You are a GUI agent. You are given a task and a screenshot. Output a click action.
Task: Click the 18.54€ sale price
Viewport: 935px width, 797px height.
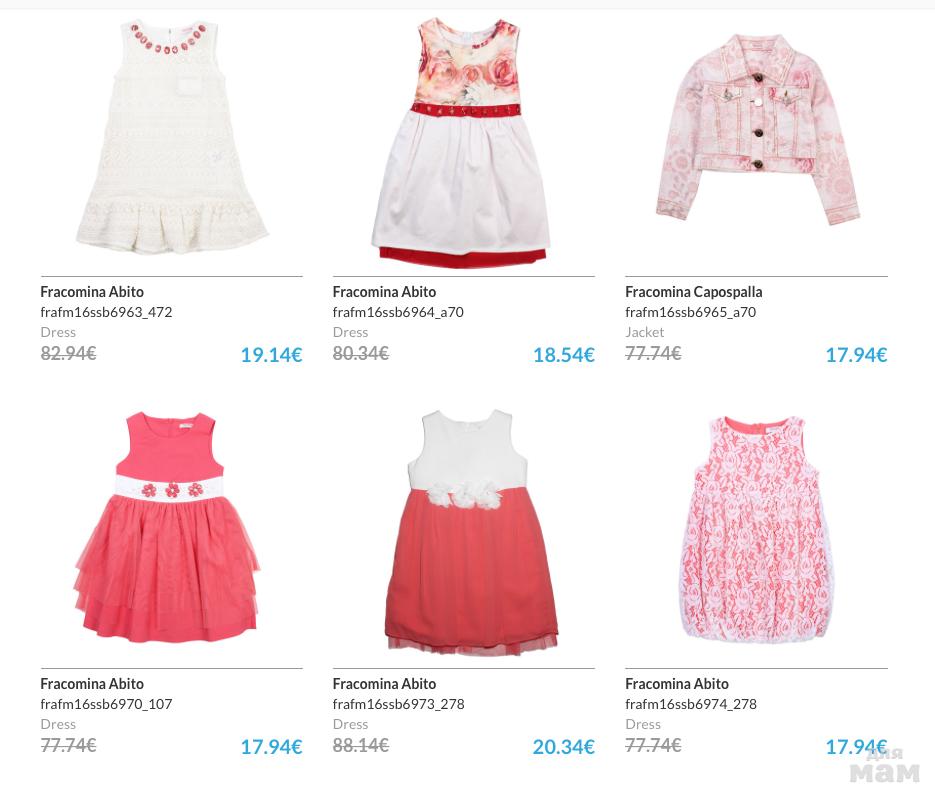tap(564, 355)
